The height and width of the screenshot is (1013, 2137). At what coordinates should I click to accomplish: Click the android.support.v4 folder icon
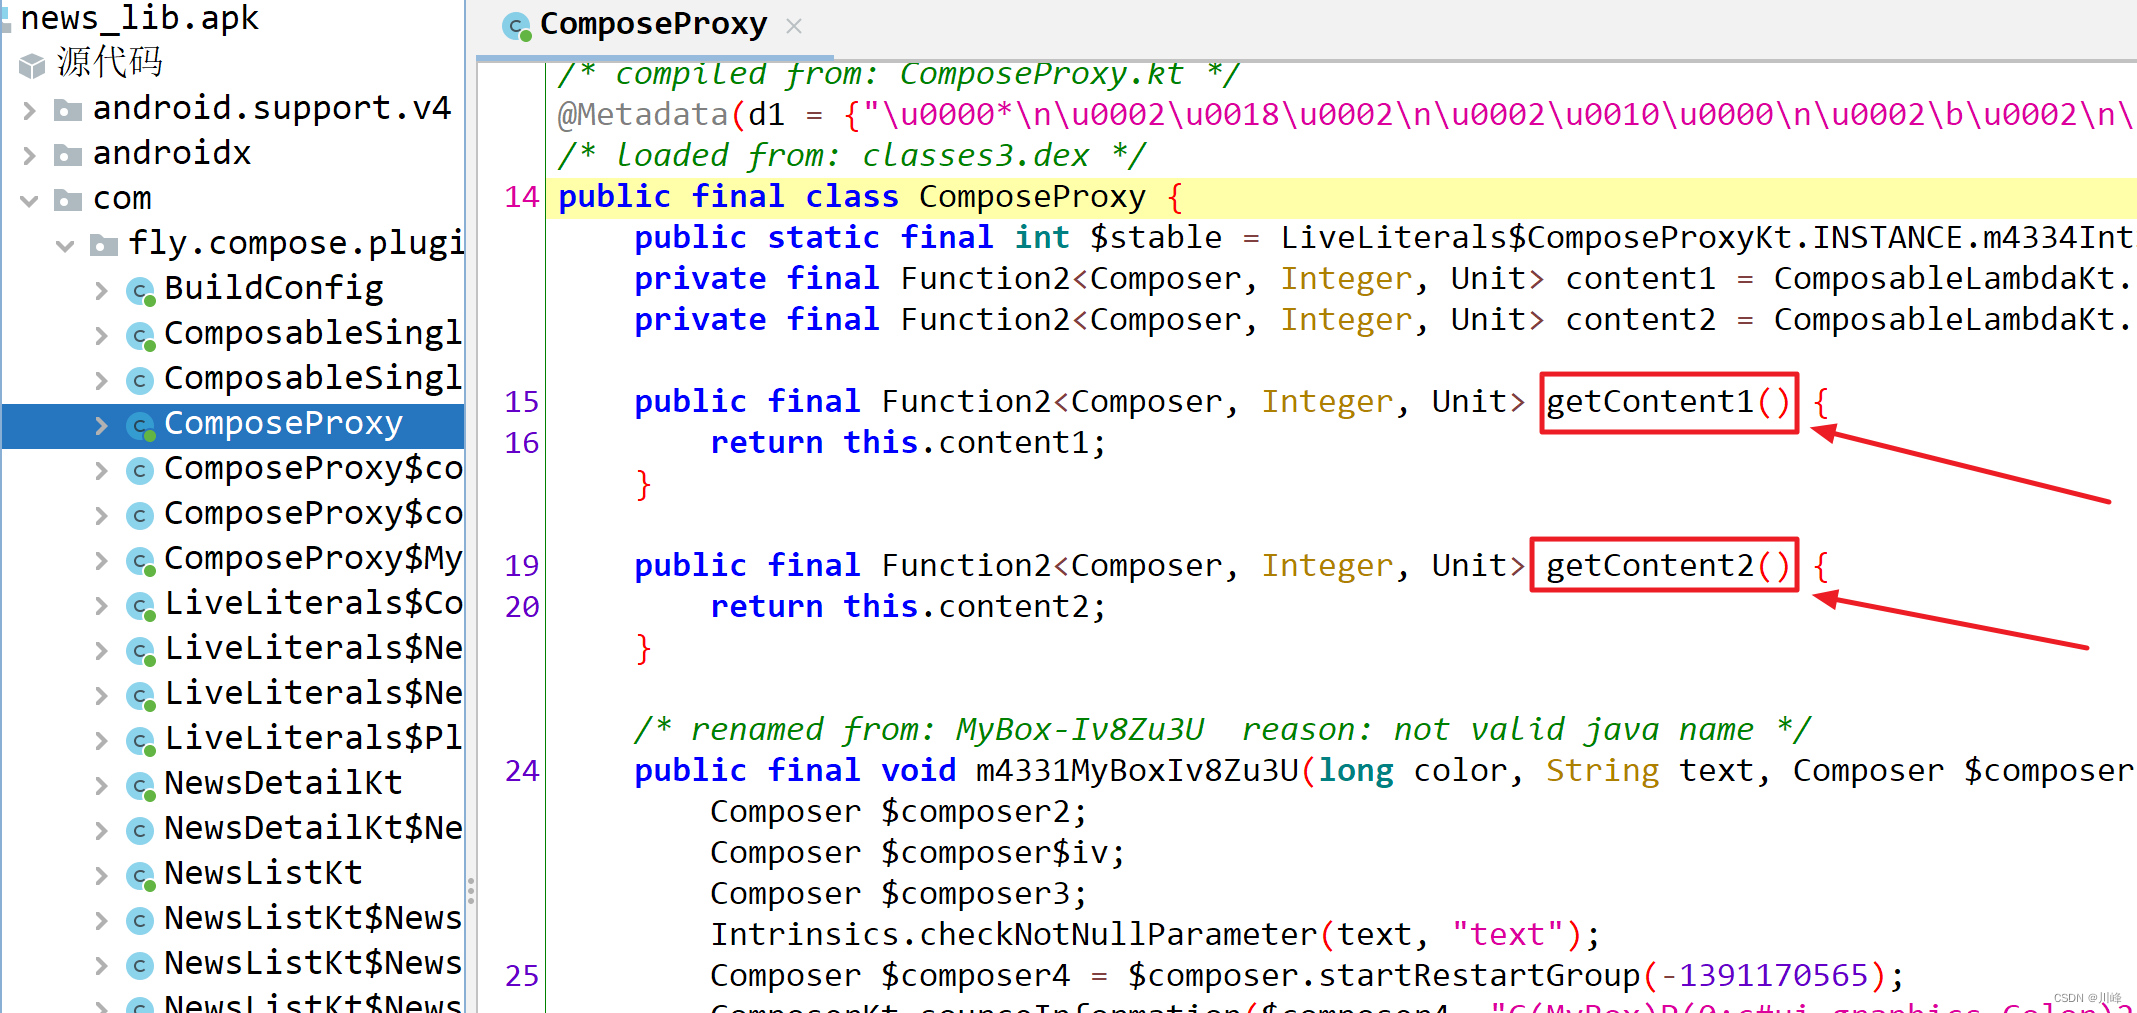(x=68, y=109)
